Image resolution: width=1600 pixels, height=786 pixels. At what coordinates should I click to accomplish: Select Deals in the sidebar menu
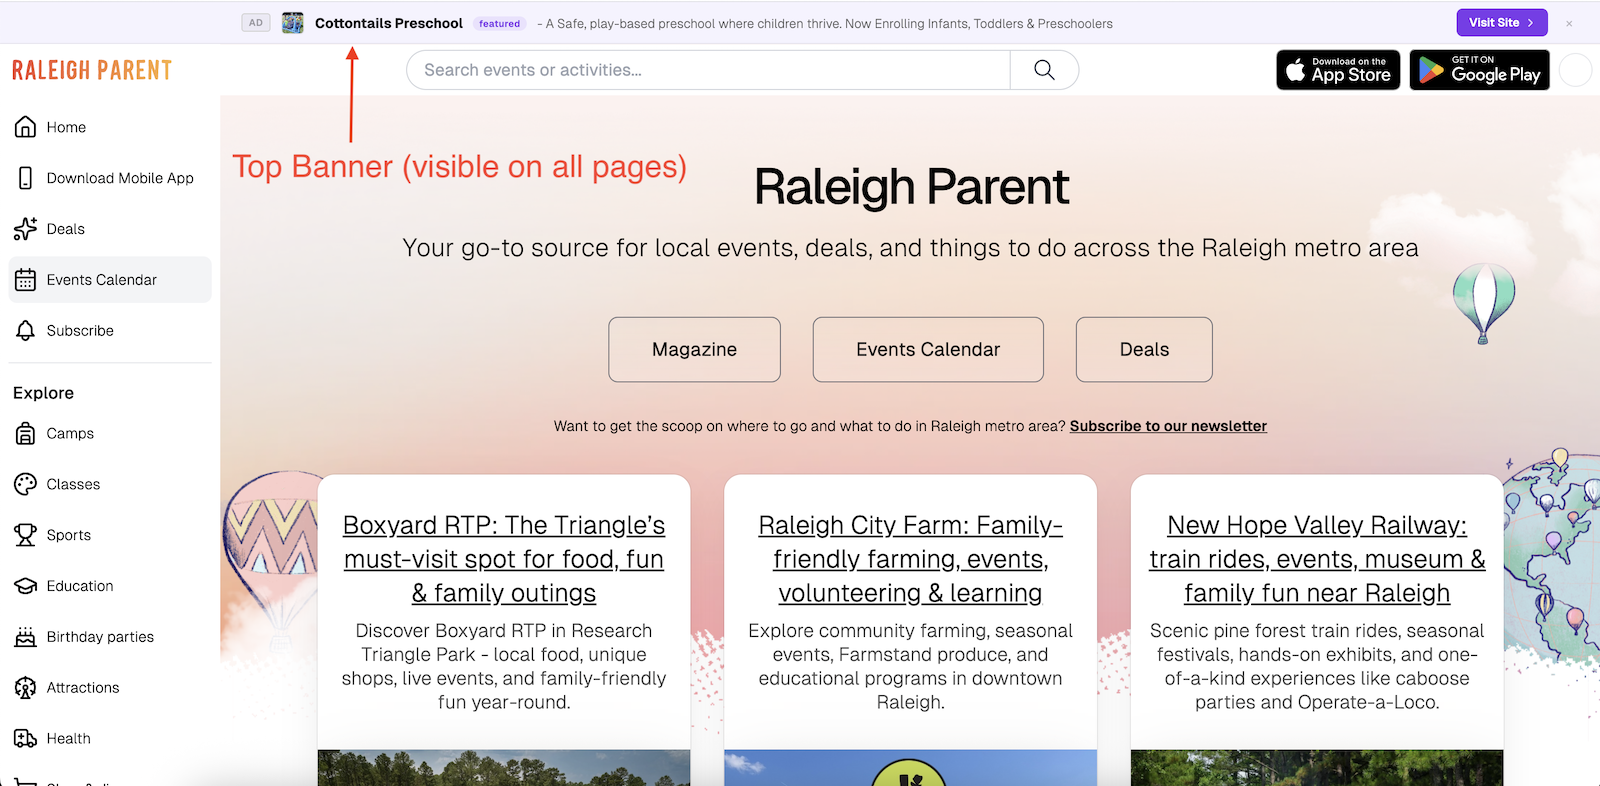[x=110, y=229]
